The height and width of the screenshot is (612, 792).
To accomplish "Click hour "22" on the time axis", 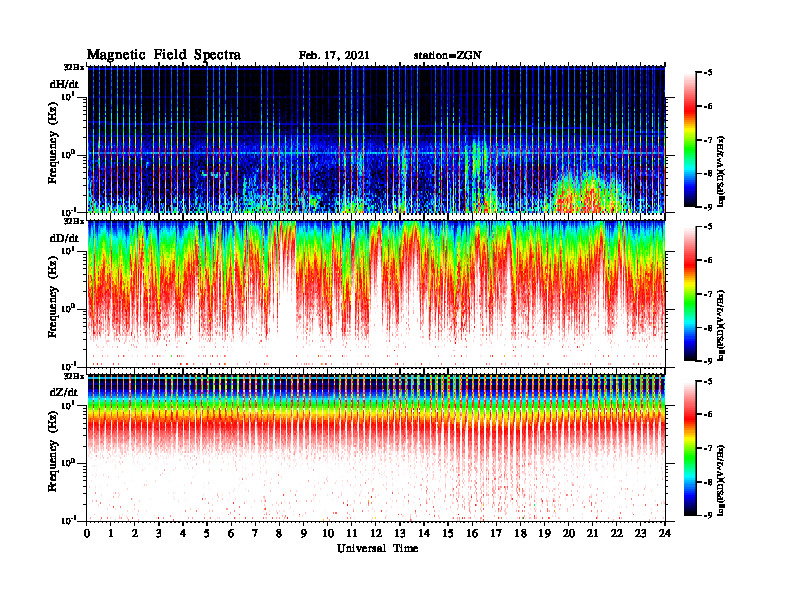I will click(x=617, y=533).
